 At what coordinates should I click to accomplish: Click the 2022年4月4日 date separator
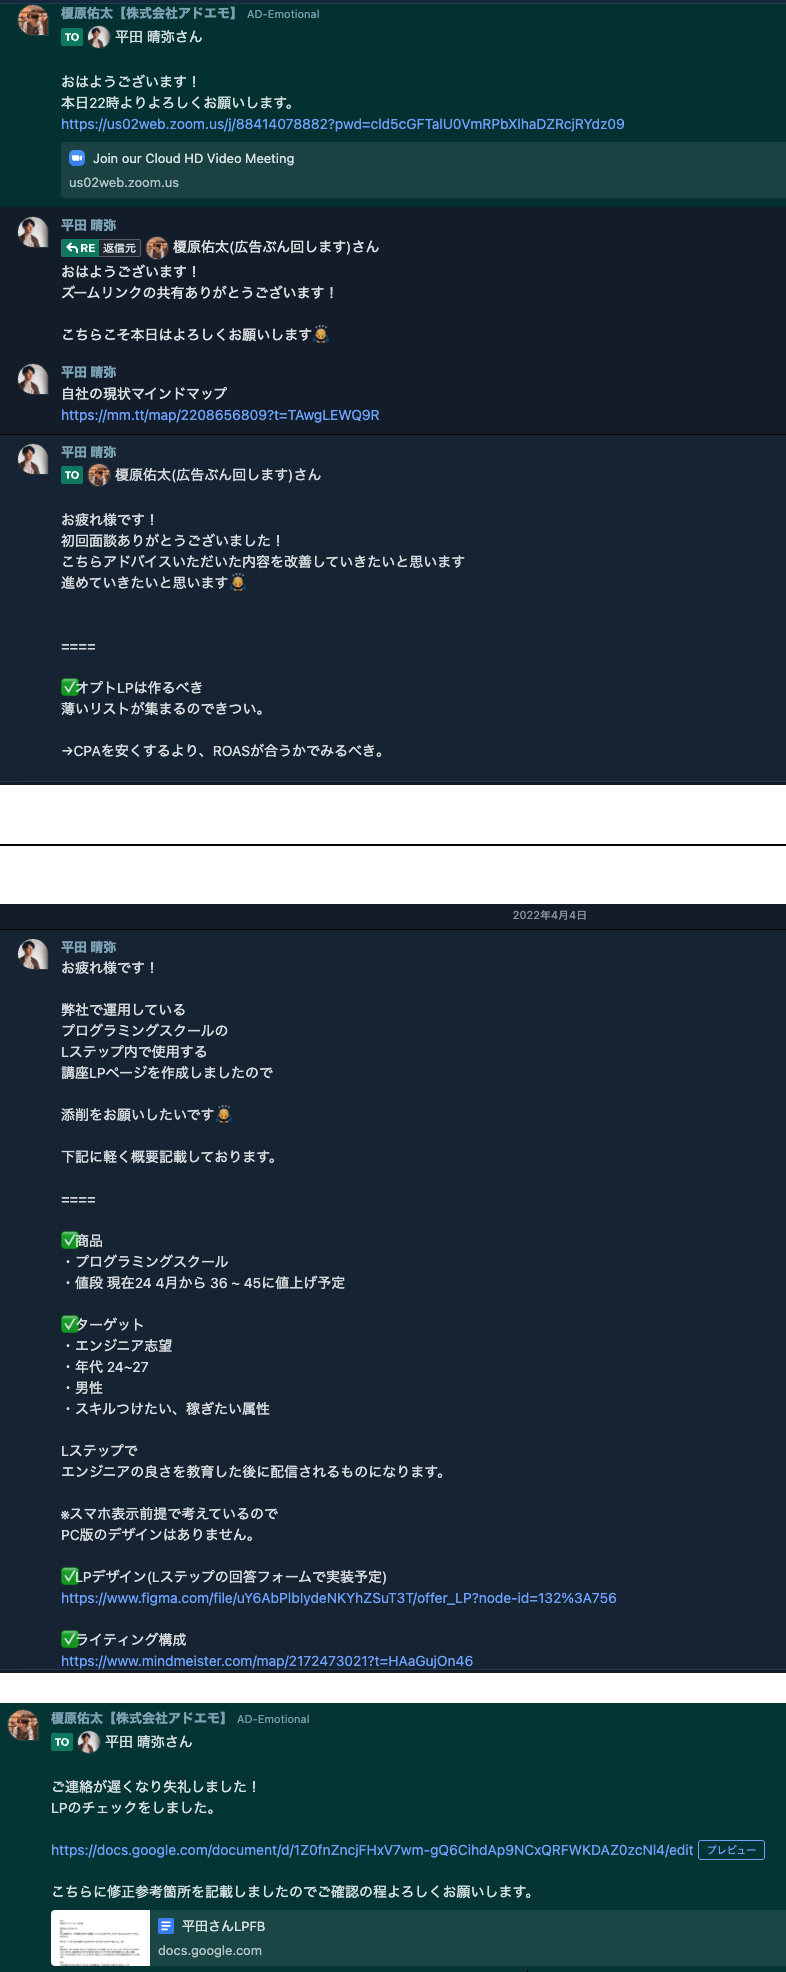click(x=549, y=915)
